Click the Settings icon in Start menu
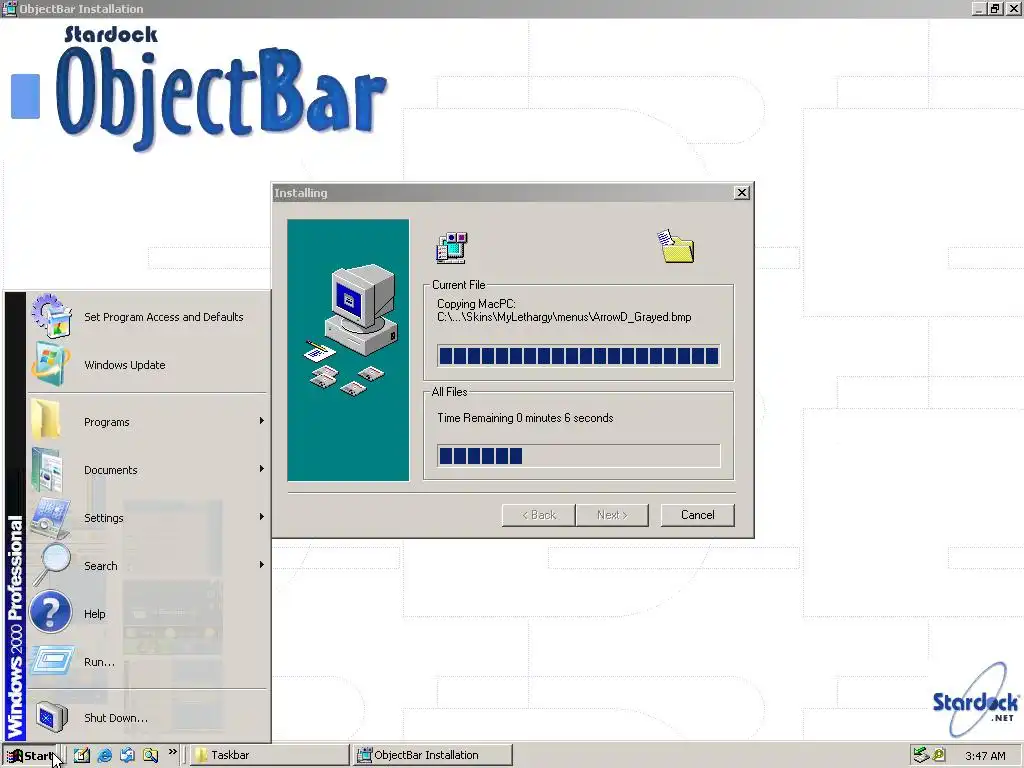The width and height of the screenshot is (1024, 768). coord(50,518)
